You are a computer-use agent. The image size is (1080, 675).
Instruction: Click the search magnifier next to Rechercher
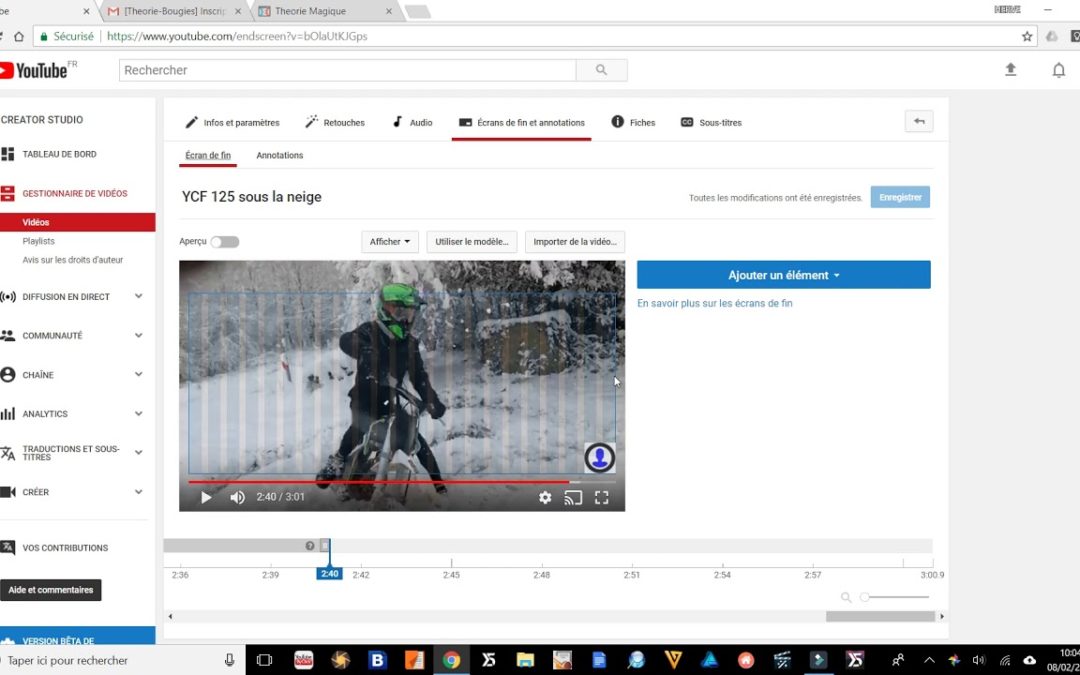pyautogui.click(x=601, y=70)
